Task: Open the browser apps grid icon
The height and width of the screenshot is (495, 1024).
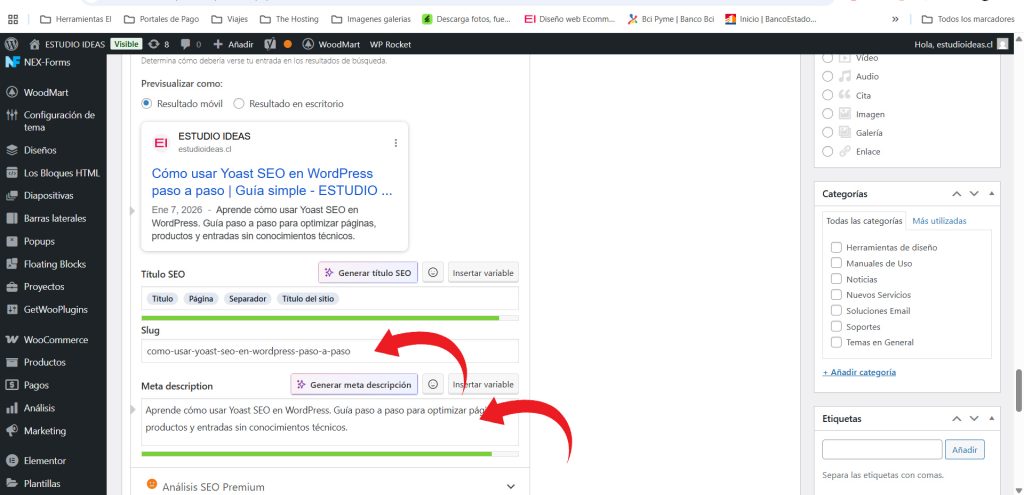Action: [x=13, y=19]
